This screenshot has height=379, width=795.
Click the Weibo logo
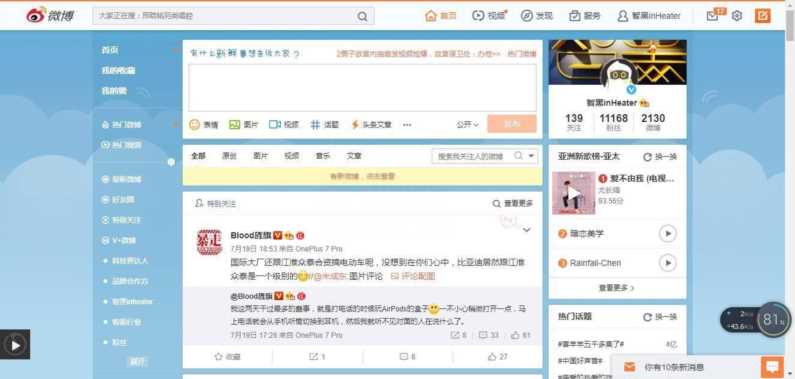click(50, 16)
